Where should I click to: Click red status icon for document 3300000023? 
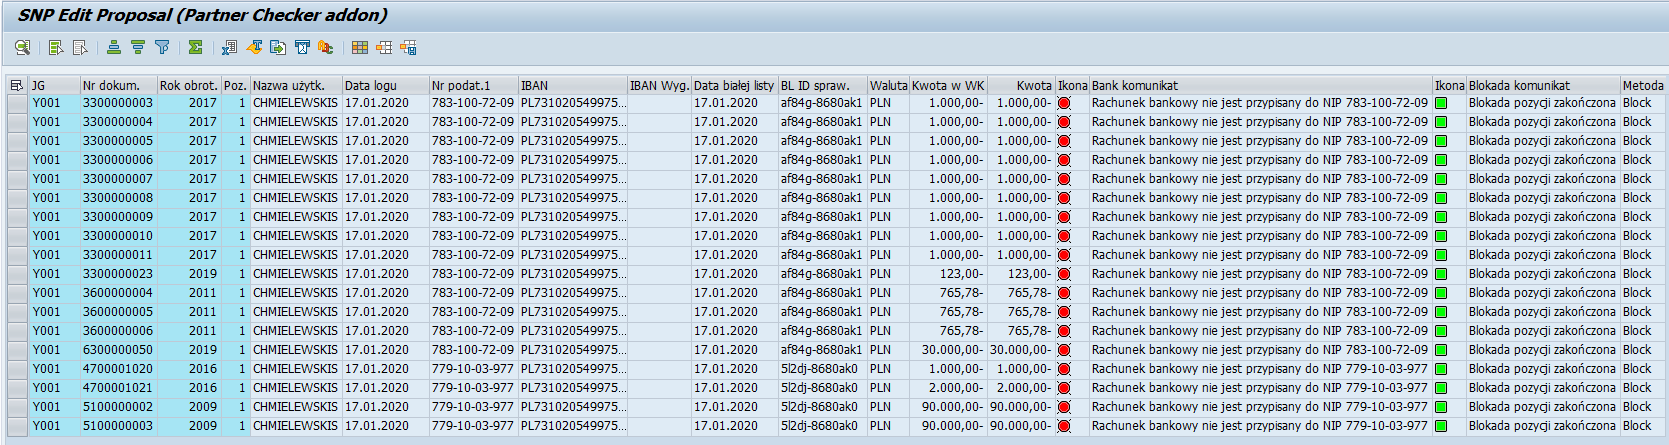pos(1064,274)
